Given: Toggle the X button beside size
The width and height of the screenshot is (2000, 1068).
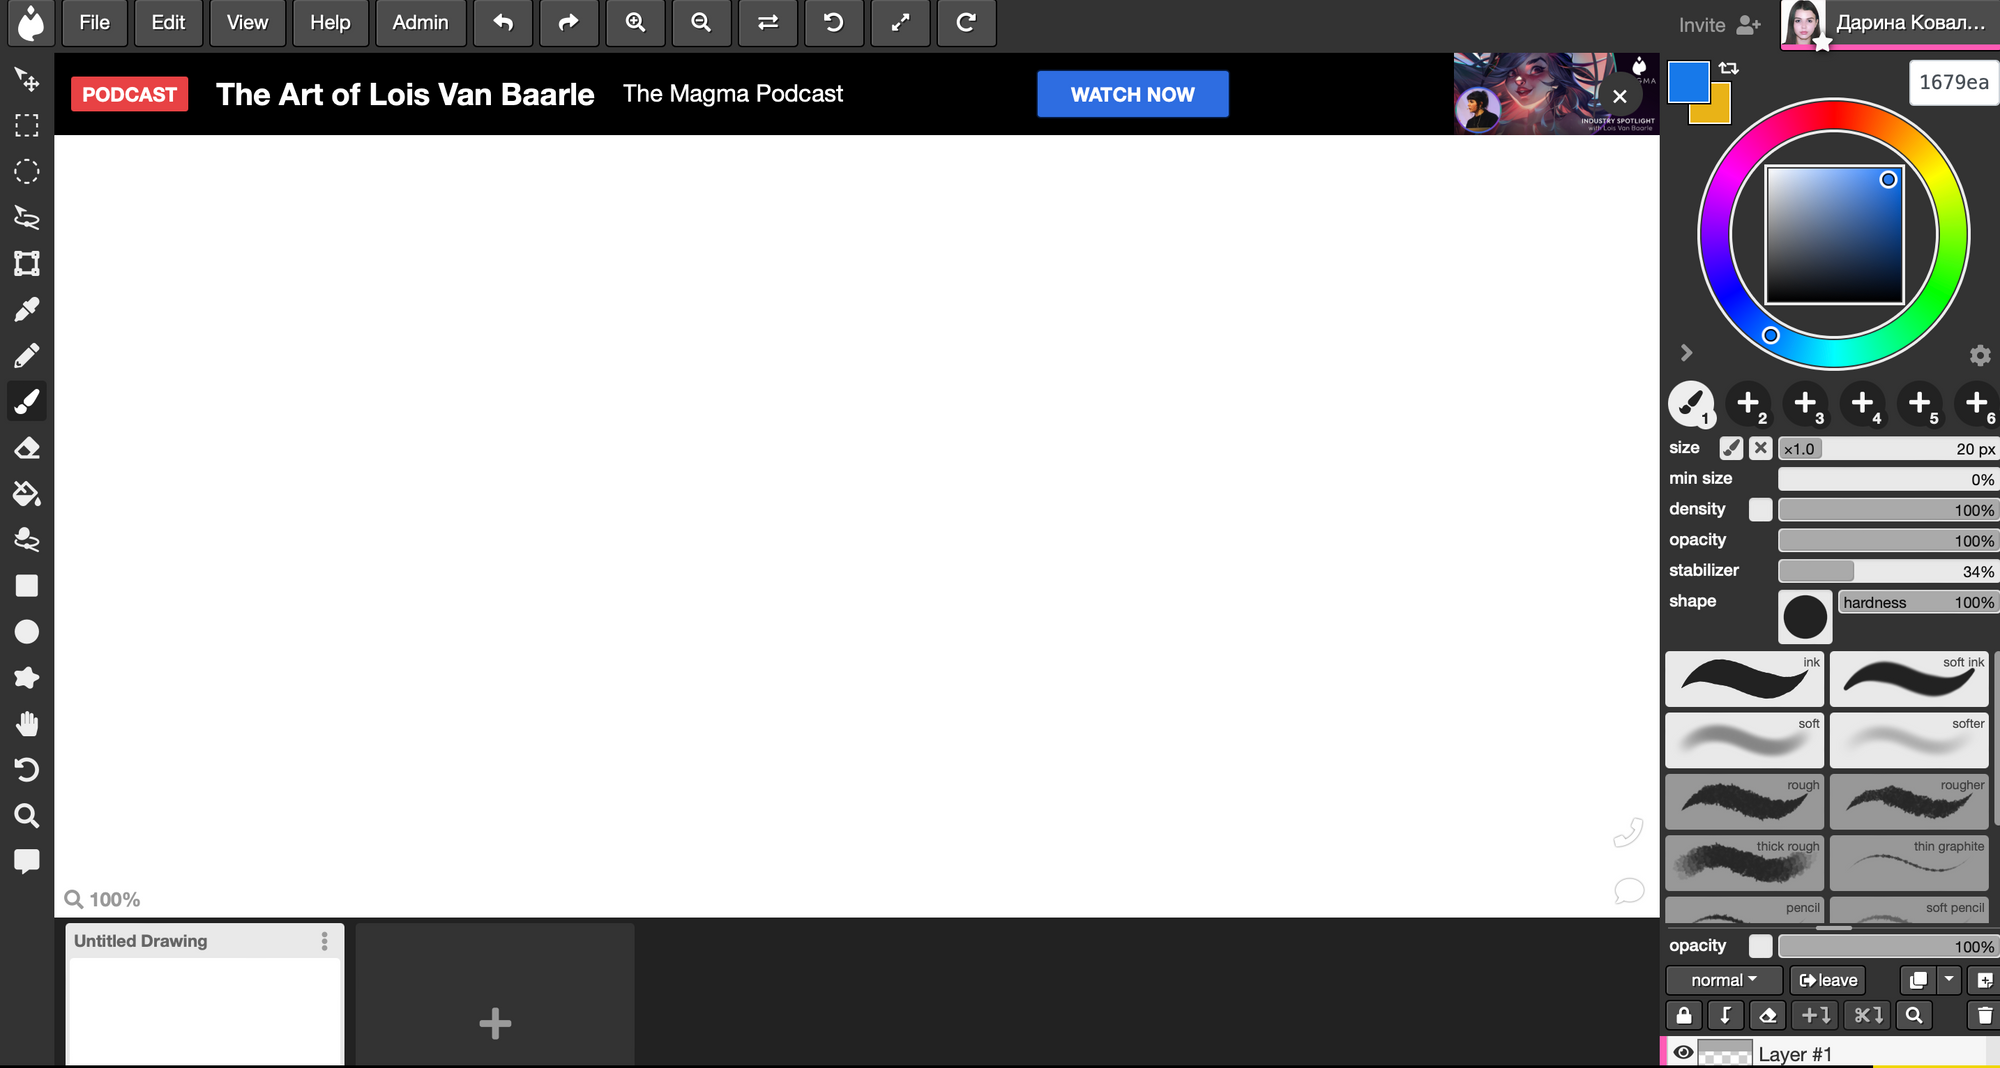Looking at the screenshot, I should [1761, 449].
